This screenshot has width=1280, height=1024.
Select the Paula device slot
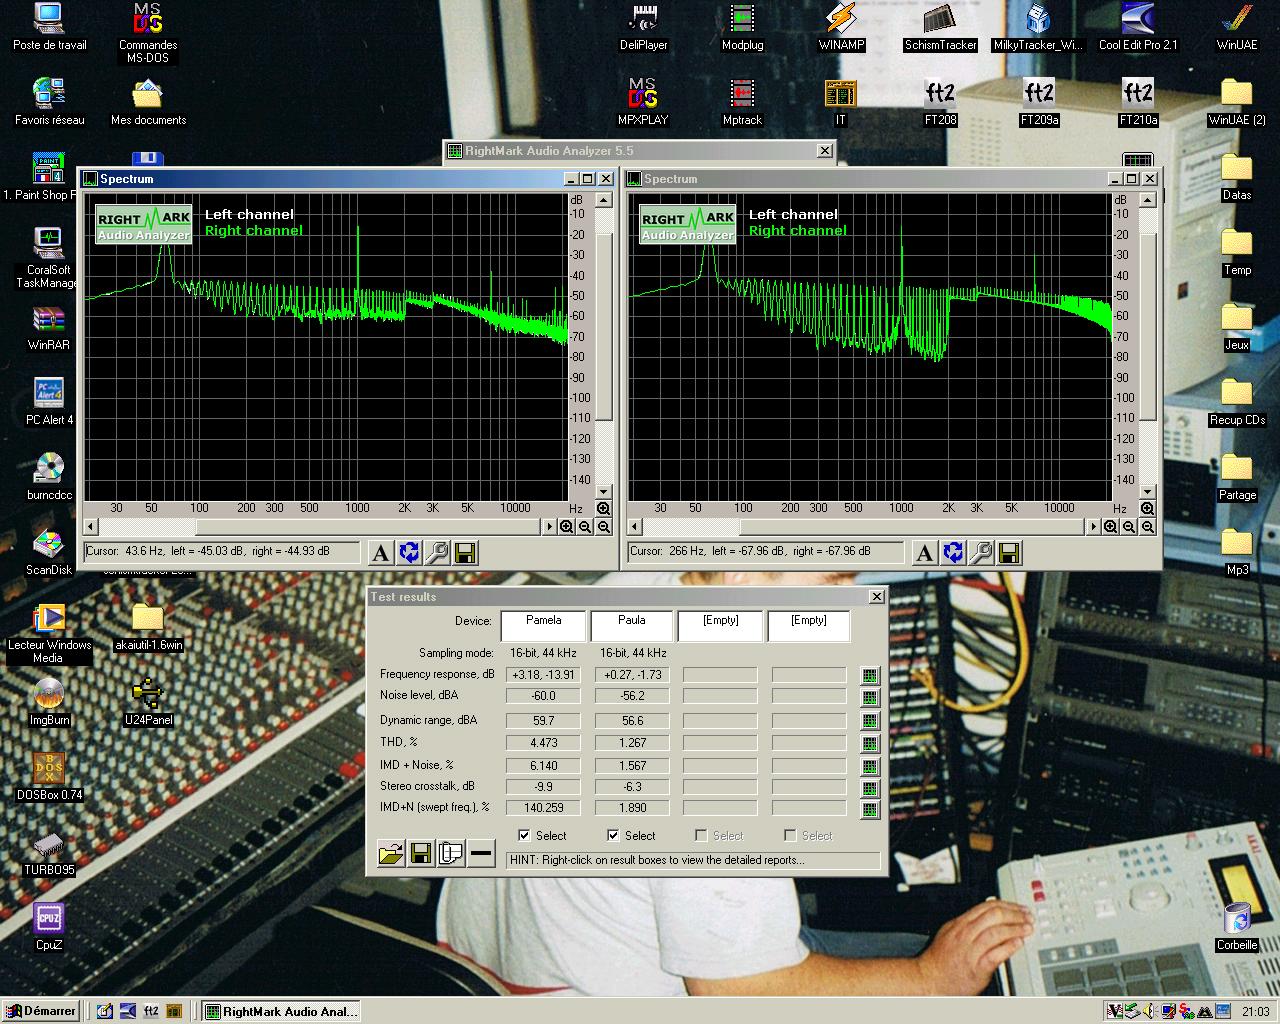631,625
